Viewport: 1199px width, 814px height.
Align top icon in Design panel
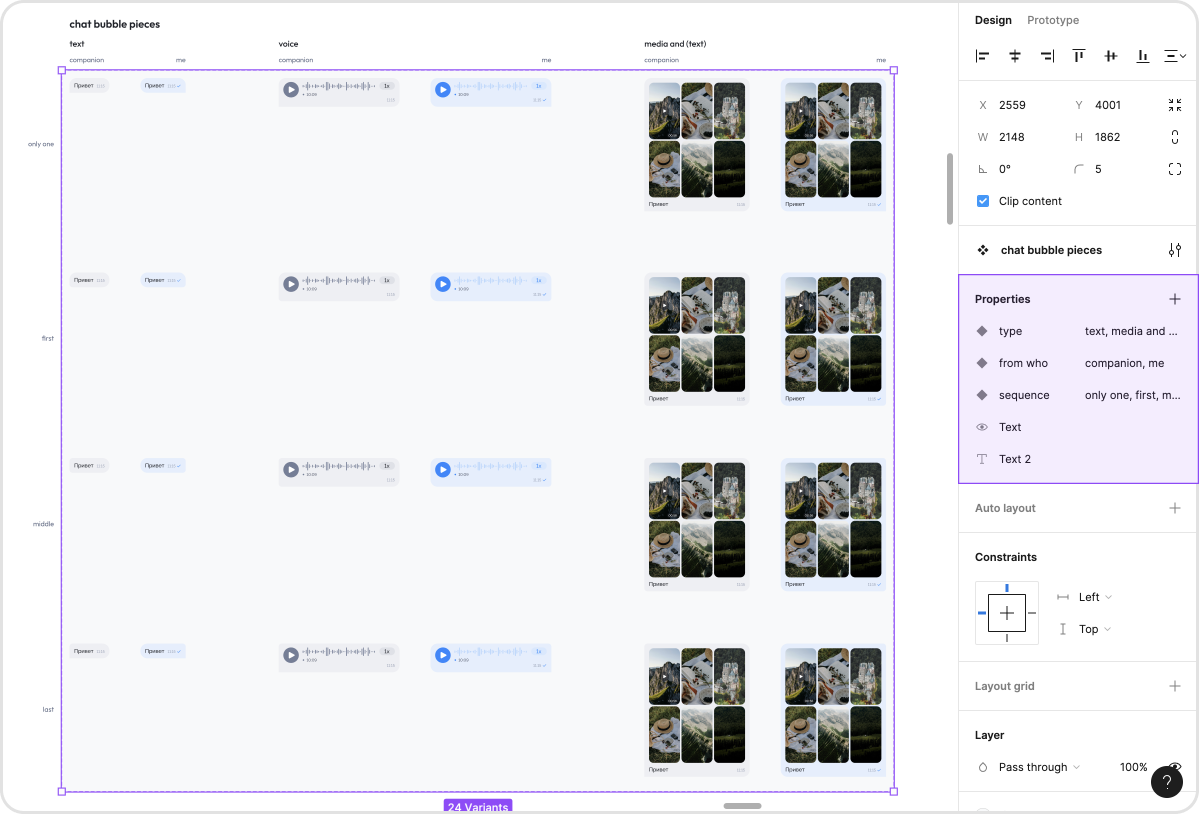(1079, 56)
